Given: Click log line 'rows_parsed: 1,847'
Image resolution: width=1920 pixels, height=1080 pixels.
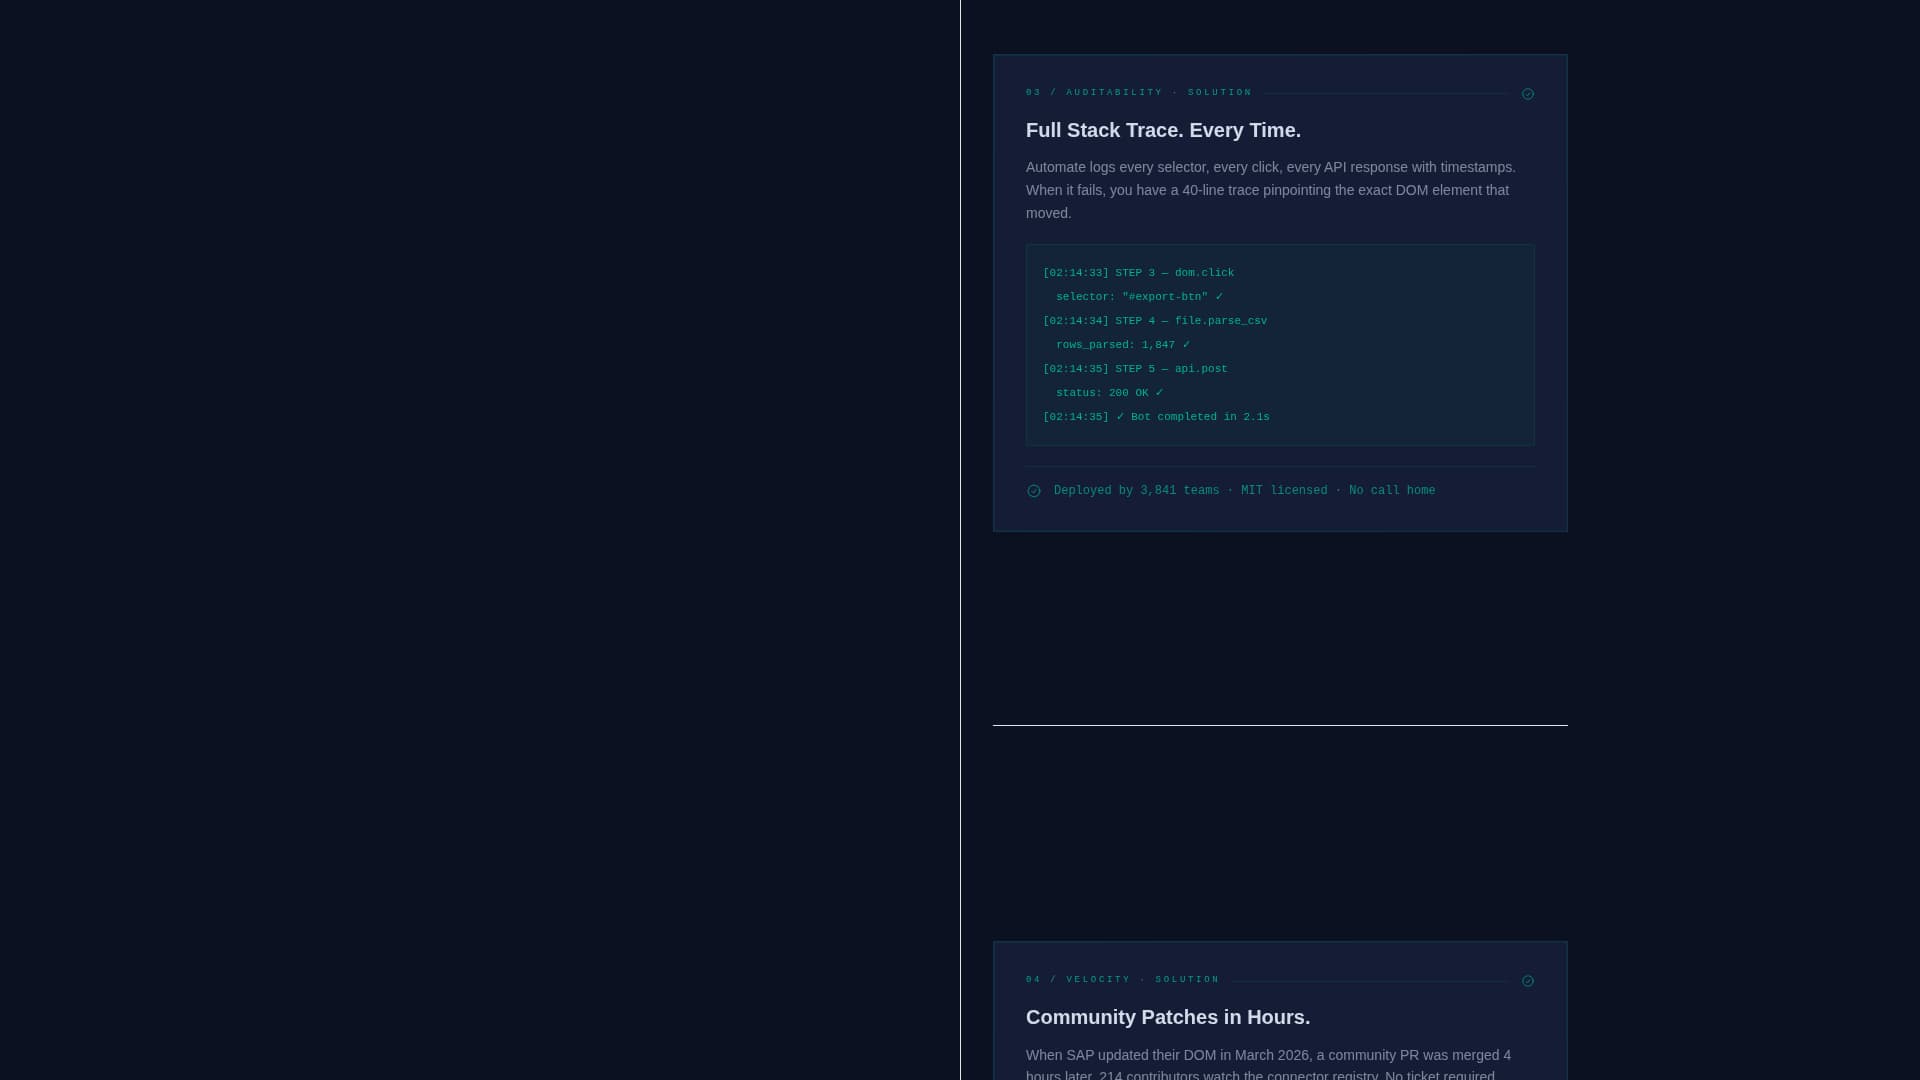Looking at the screenshot, I should click(x=1123, y=345).
